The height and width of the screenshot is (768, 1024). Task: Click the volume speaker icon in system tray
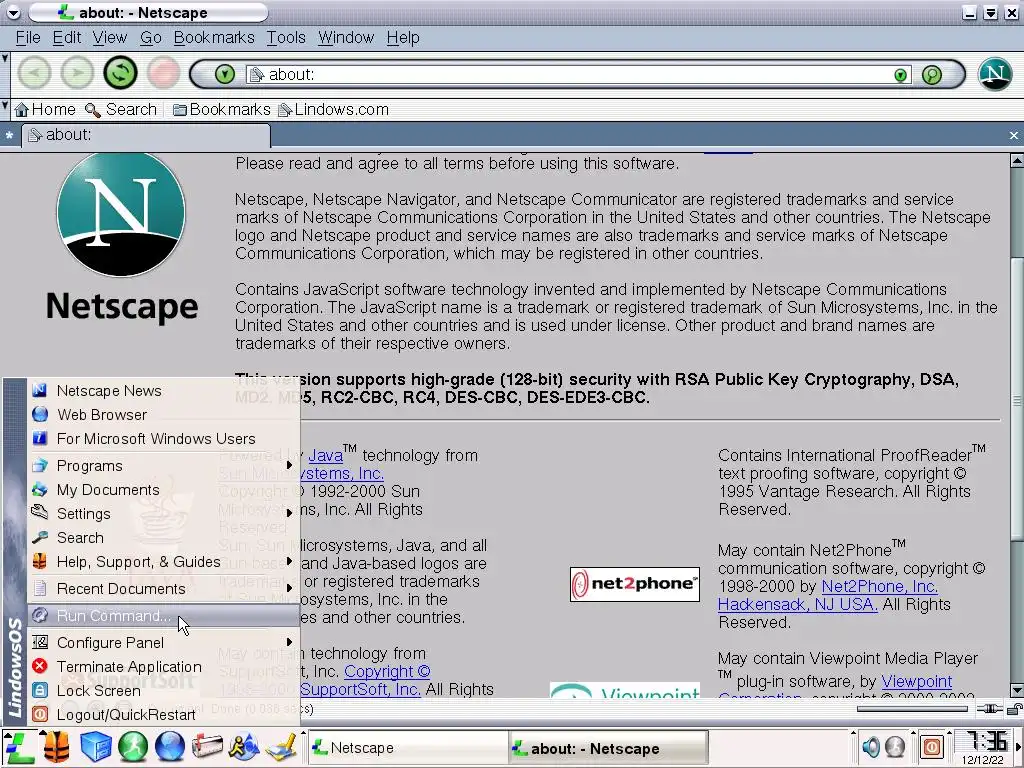pos(871,746)
